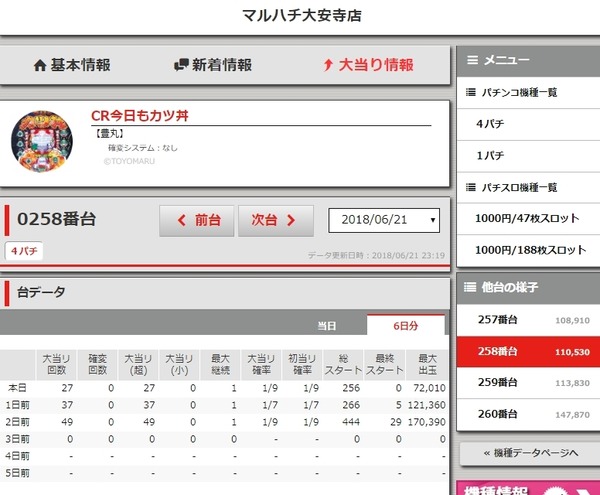The image size is (600, 495).
Task: Click the 4日前 row label
Action: 17,456
